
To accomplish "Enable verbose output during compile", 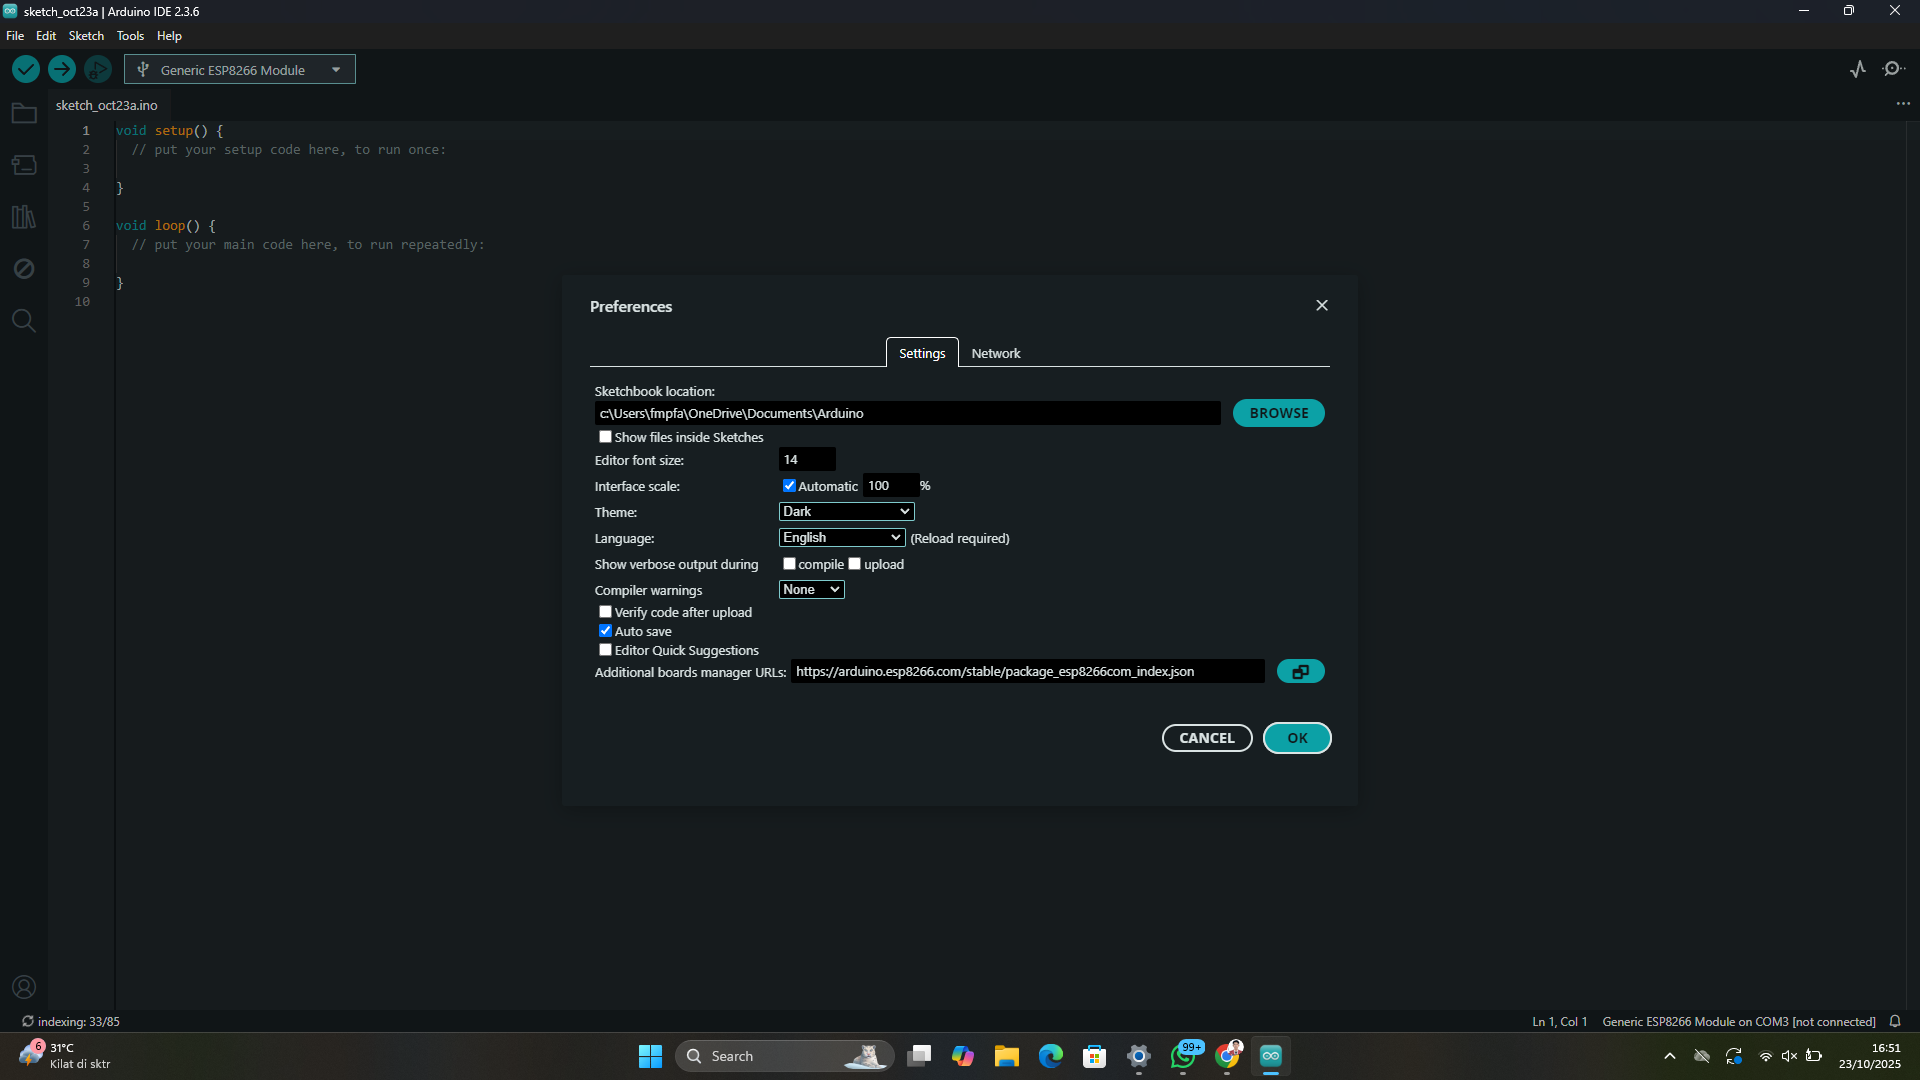I will click(x=789, y=564).
